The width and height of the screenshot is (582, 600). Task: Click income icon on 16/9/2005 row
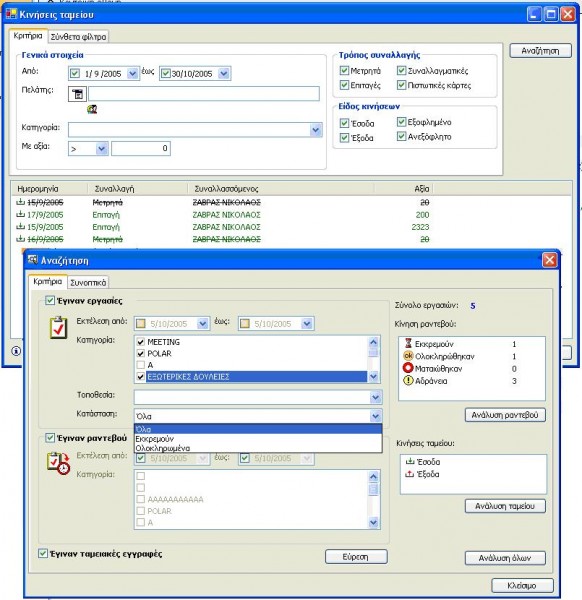(20, 239)
